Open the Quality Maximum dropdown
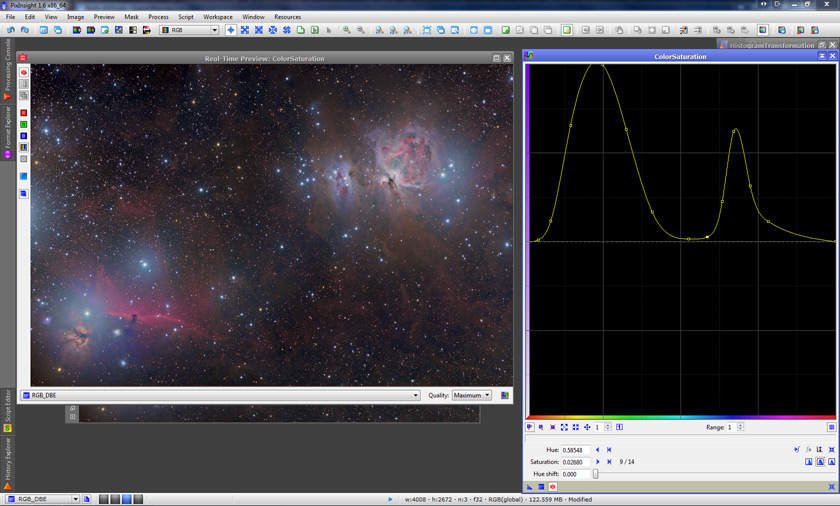This screenshot has height=506, width=840. 472,395
